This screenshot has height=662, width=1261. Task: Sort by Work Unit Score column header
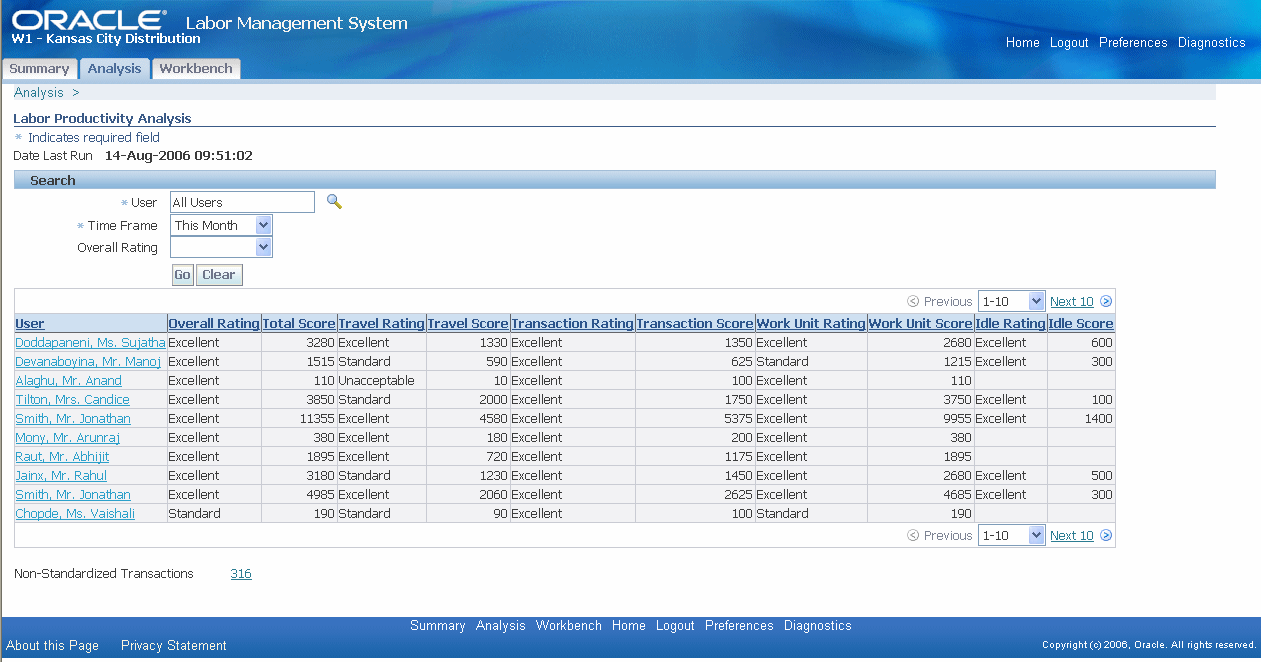(x=920, y=323)
